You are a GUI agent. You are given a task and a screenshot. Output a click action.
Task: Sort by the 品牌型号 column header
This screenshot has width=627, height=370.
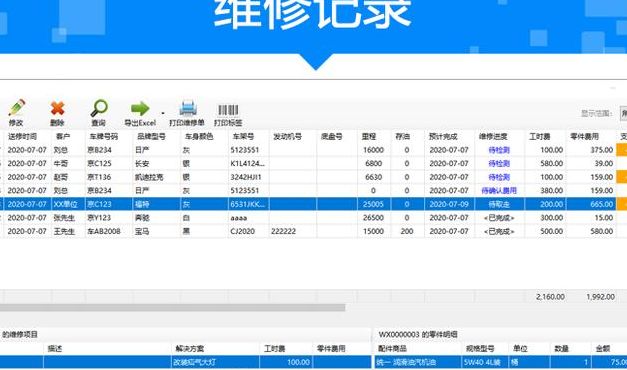(x=151, y=136)
